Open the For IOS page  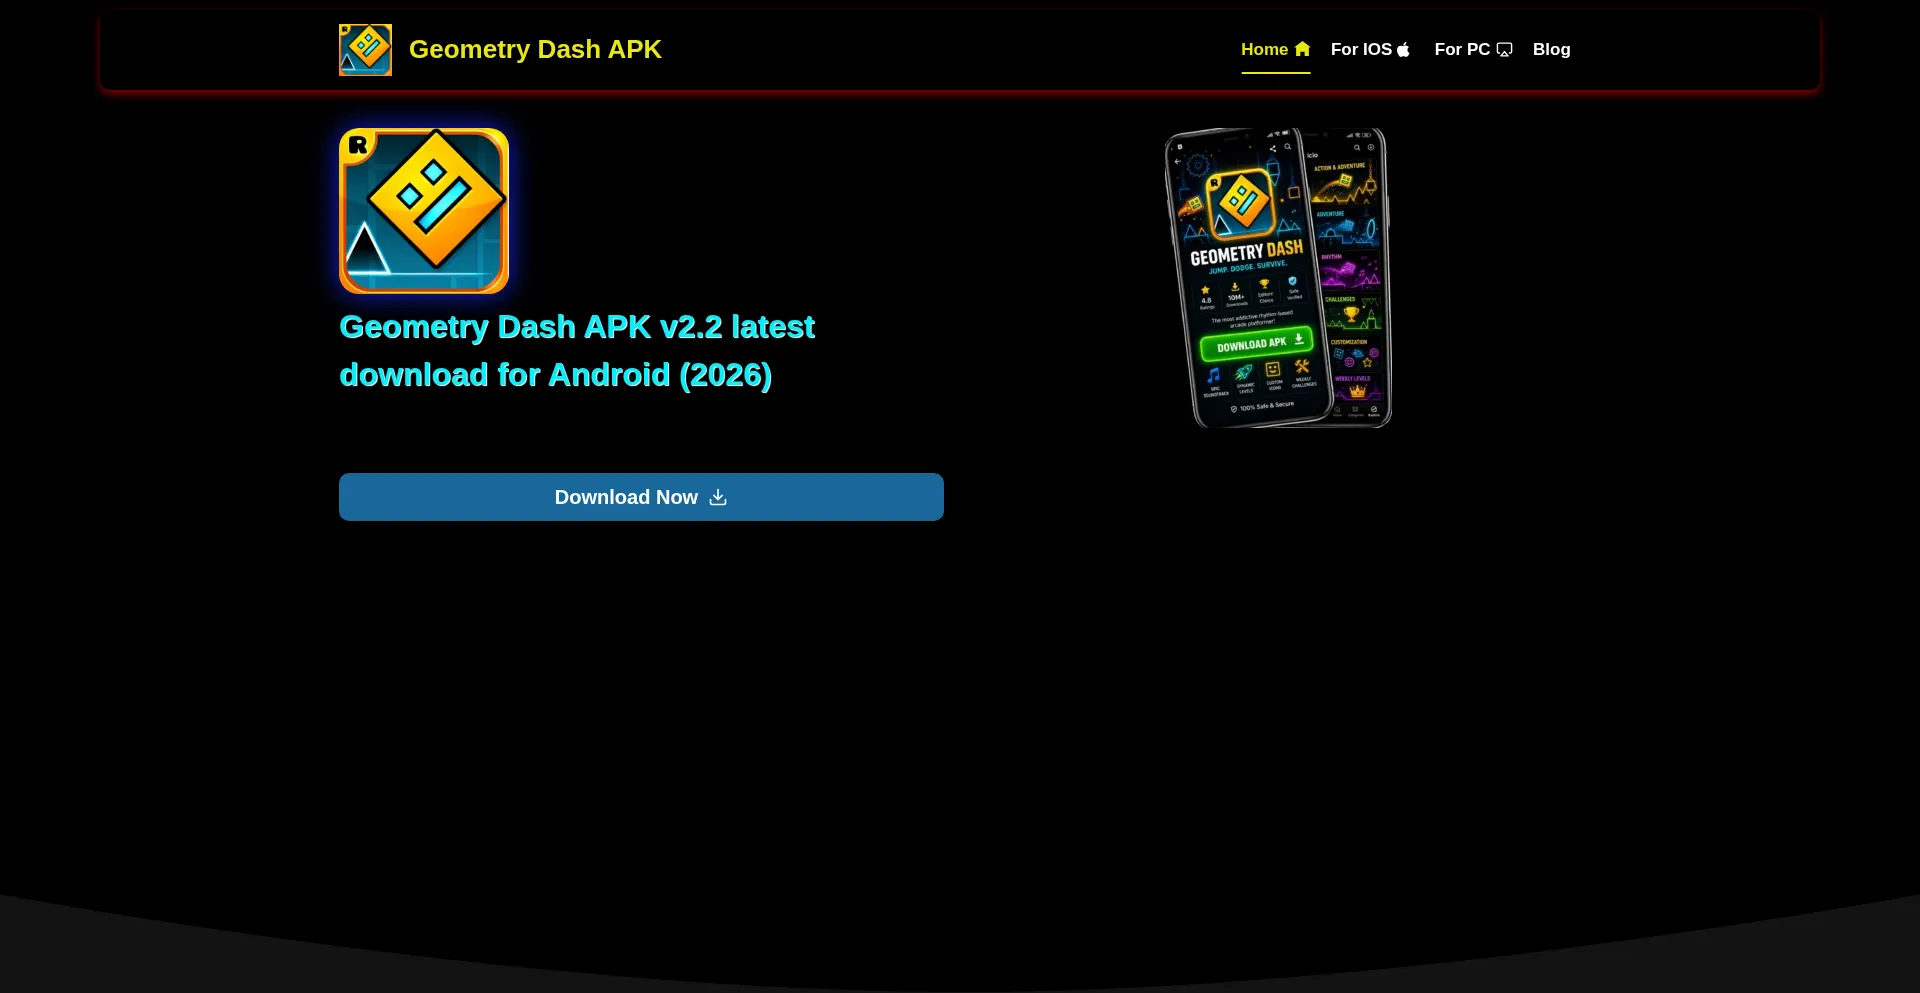(1370, 49)
